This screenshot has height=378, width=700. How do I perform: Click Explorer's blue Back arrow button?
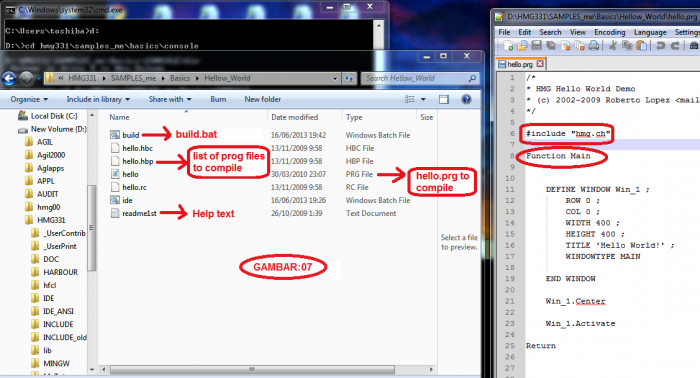coord(9,79)
